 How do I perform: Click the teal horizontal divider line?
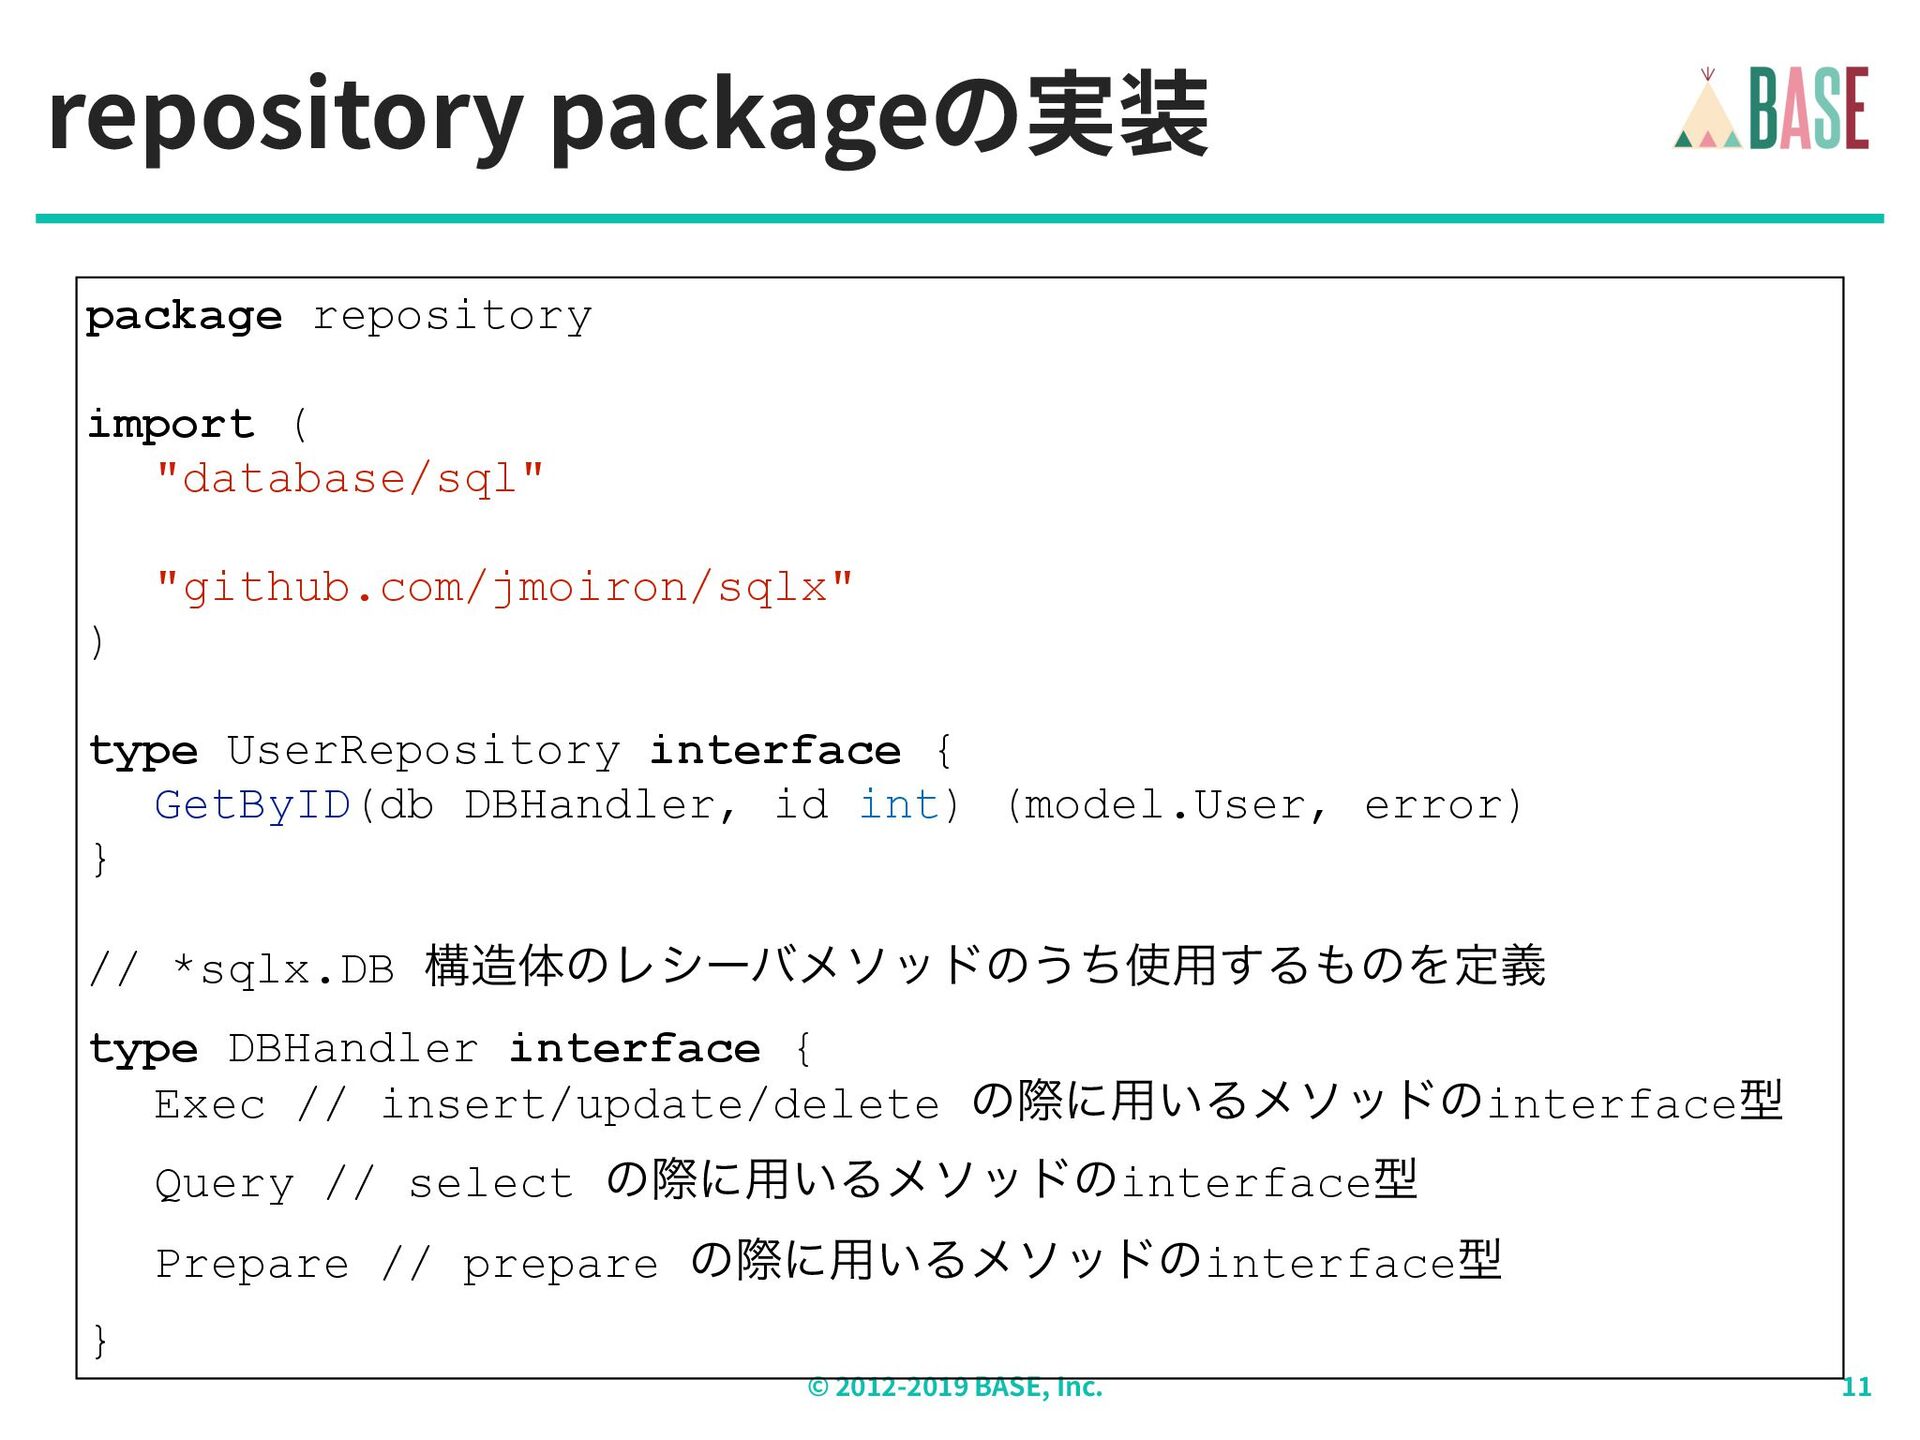[958, 218]
